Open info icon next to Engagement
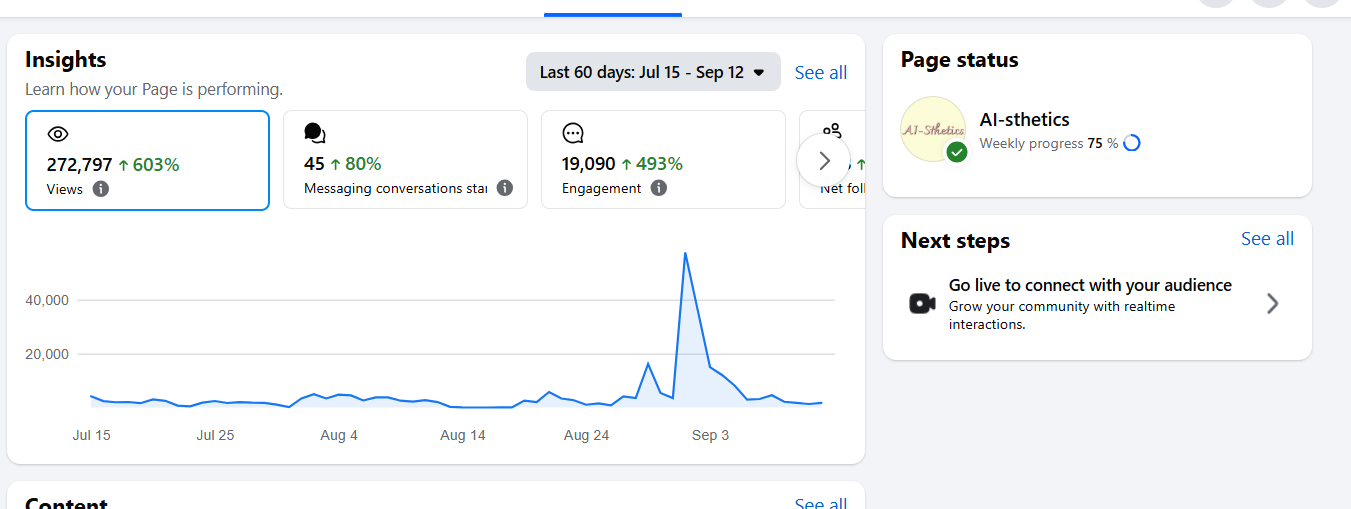The width and height of the screenshot is (1351, 509). pyautogui.click(x=658, y=188)
